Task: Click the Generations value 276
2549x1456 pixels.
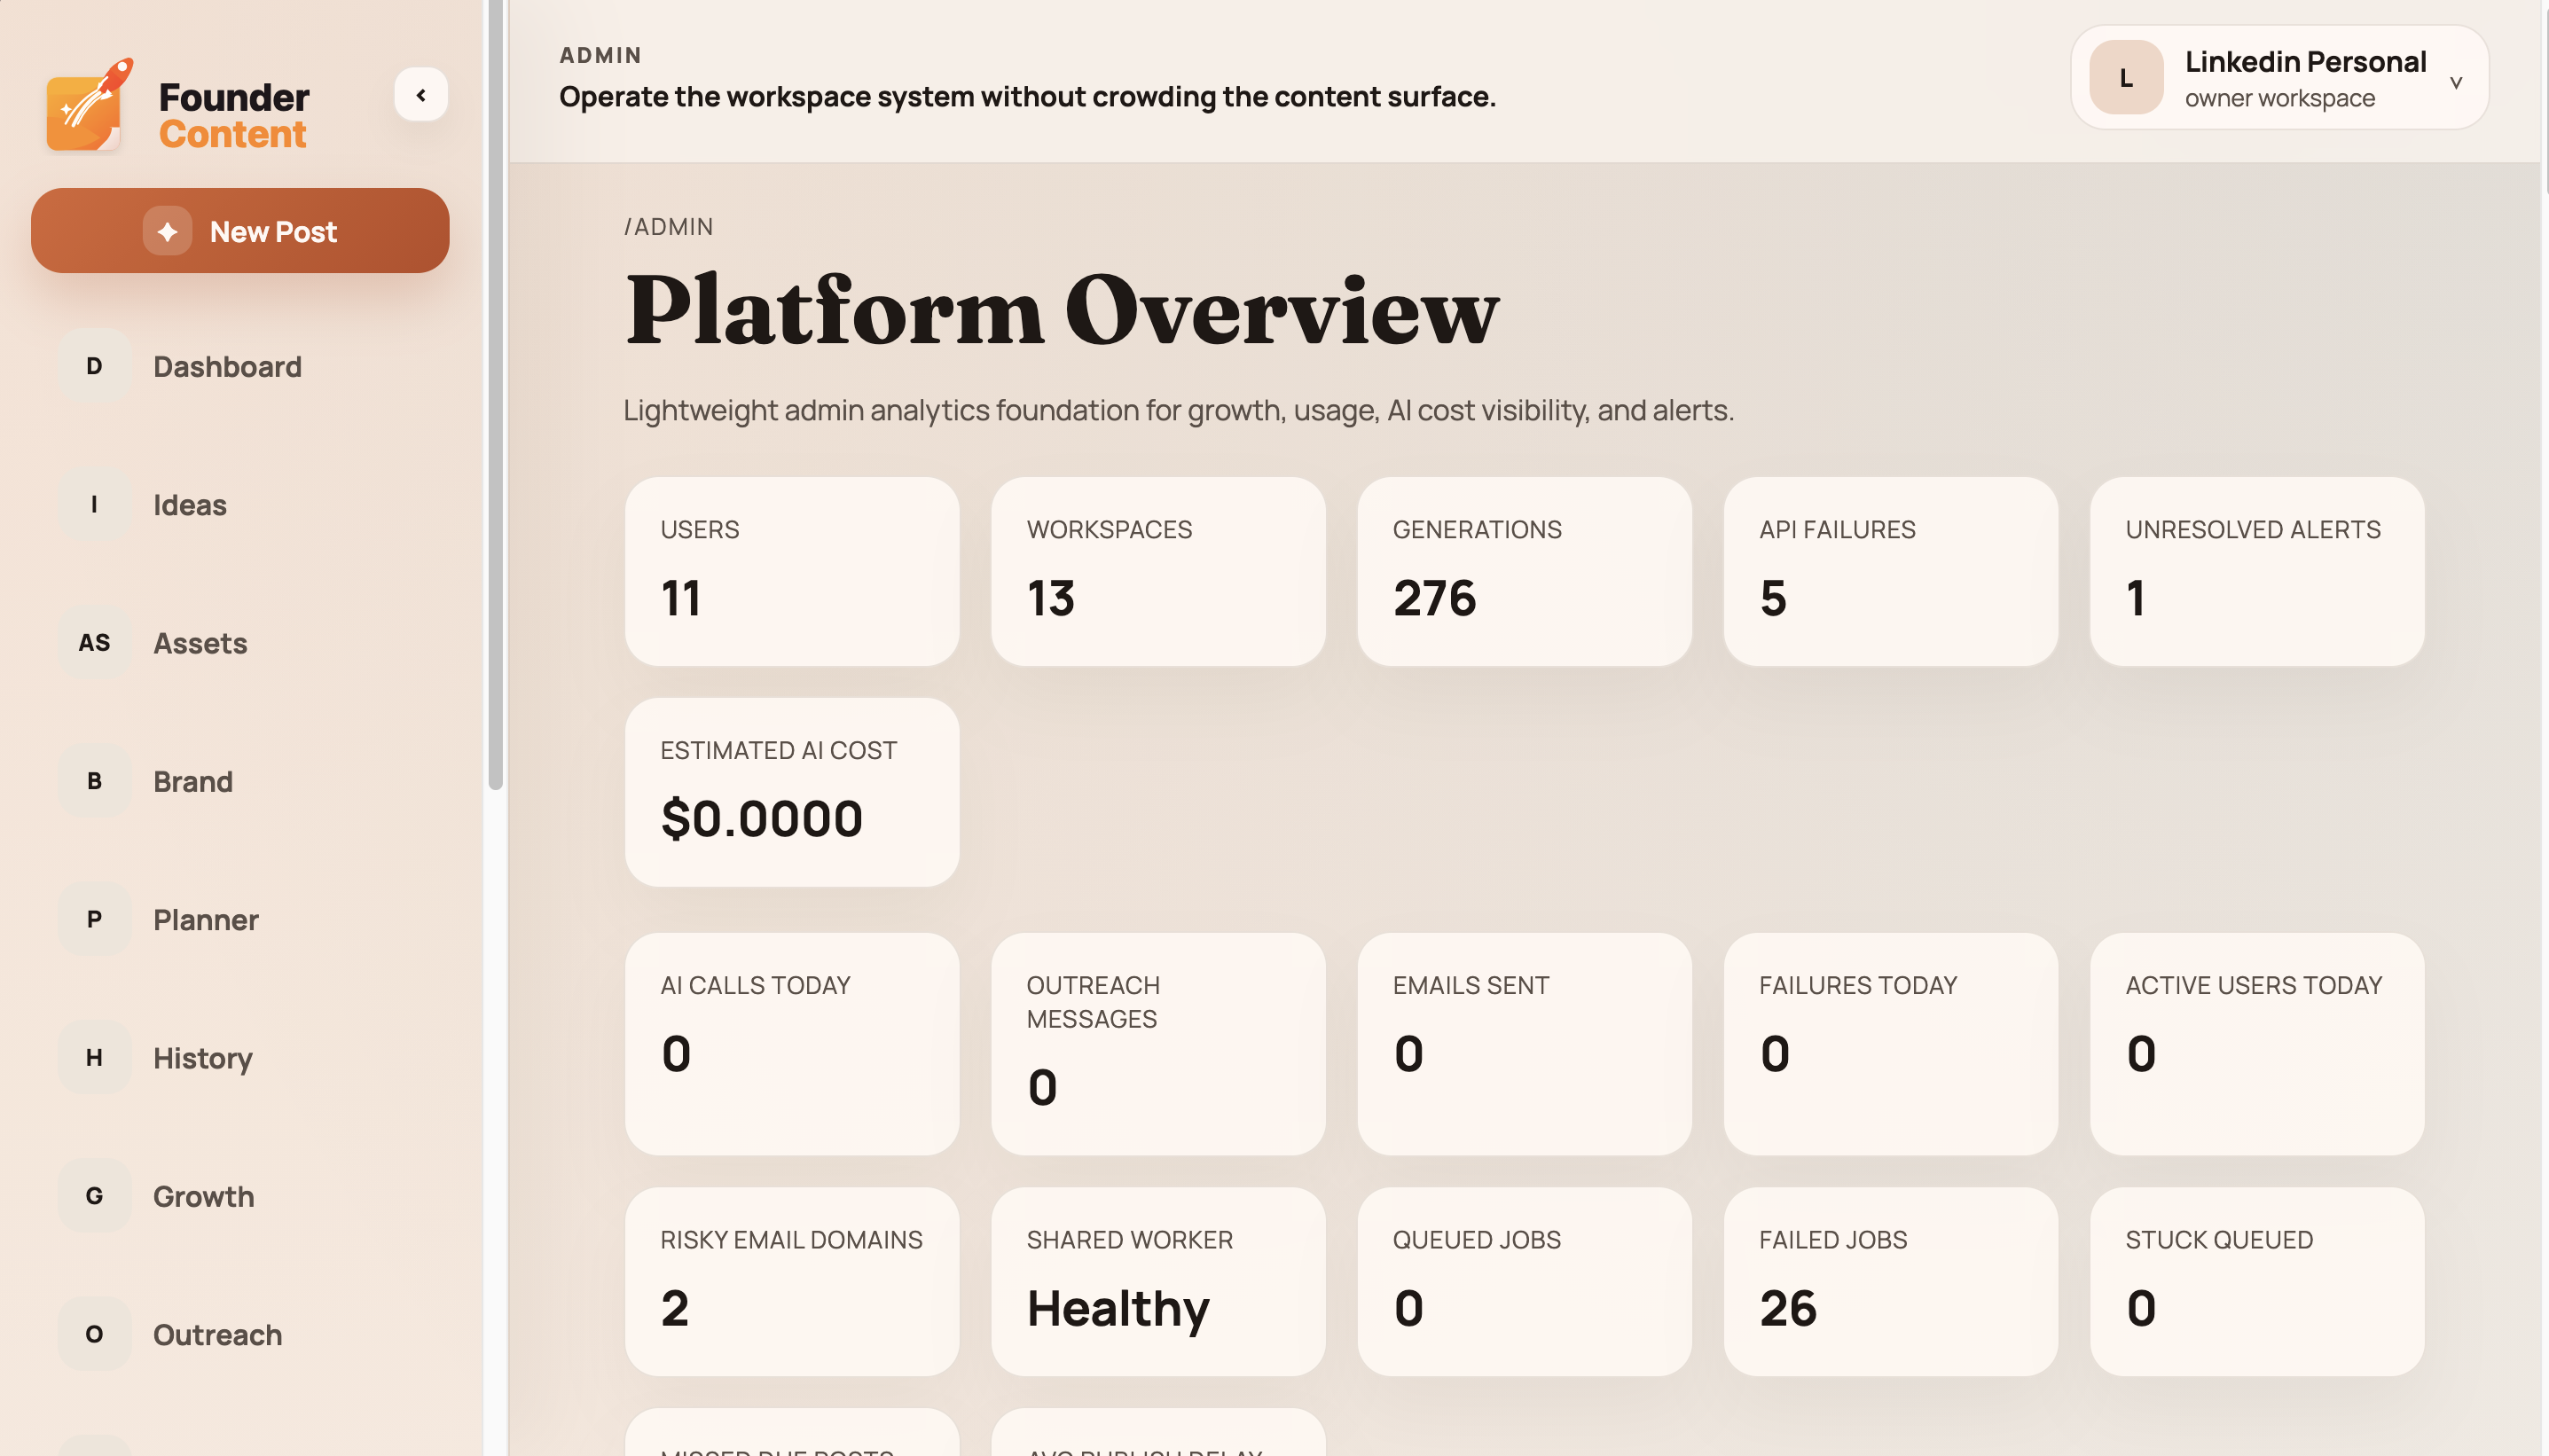Action: (x=1434, y=598)
